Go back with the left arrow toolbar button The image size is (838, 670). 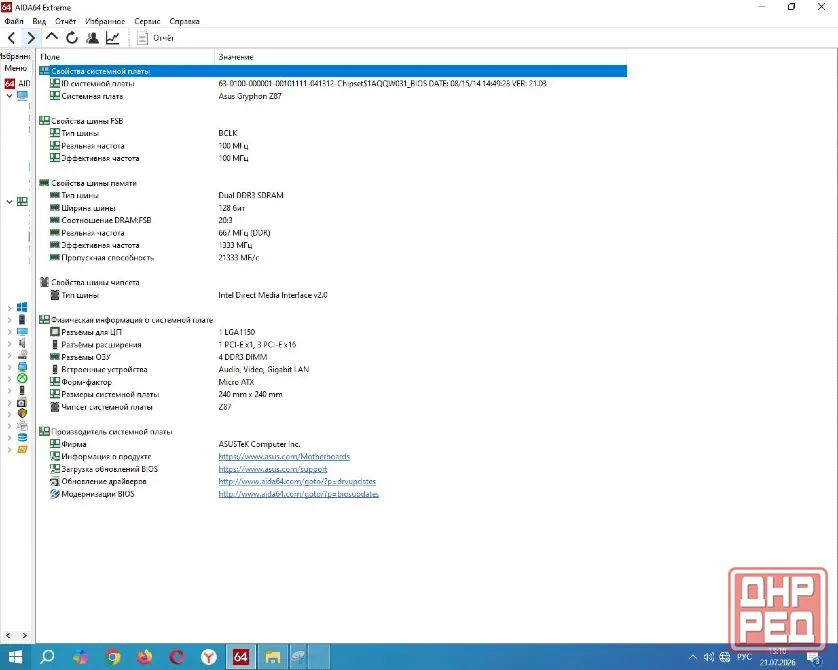coord(11,38)
